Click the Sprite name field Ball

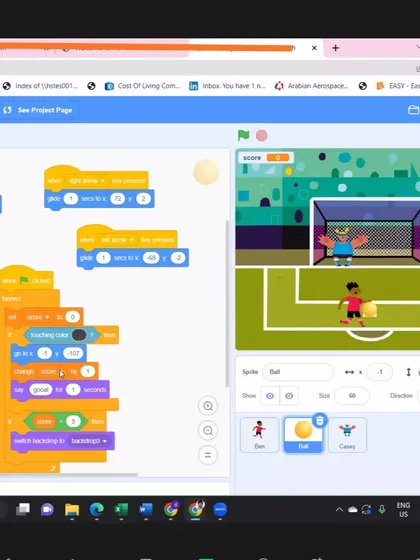(298, 372)
